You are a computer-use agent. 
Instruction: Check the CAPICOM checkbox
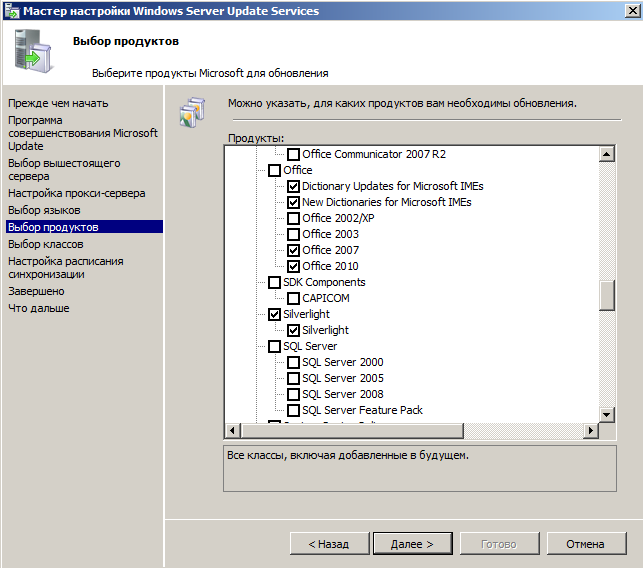pos(293,298)
